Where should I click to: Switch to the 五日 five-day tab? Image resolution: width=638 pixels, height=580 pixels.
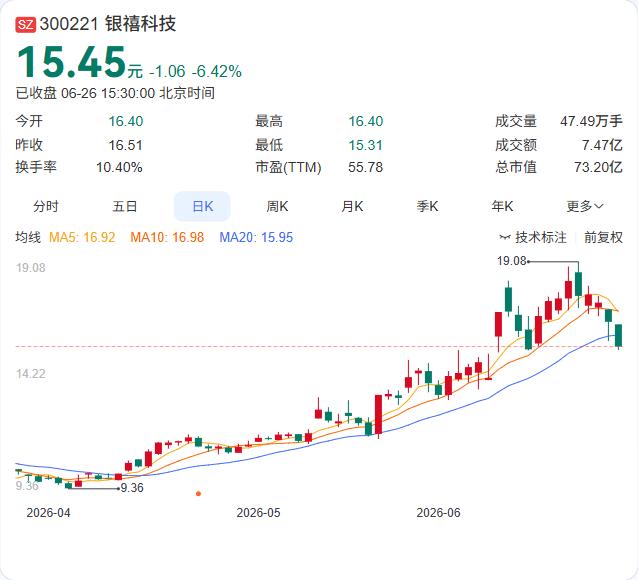tap(125, 206)
